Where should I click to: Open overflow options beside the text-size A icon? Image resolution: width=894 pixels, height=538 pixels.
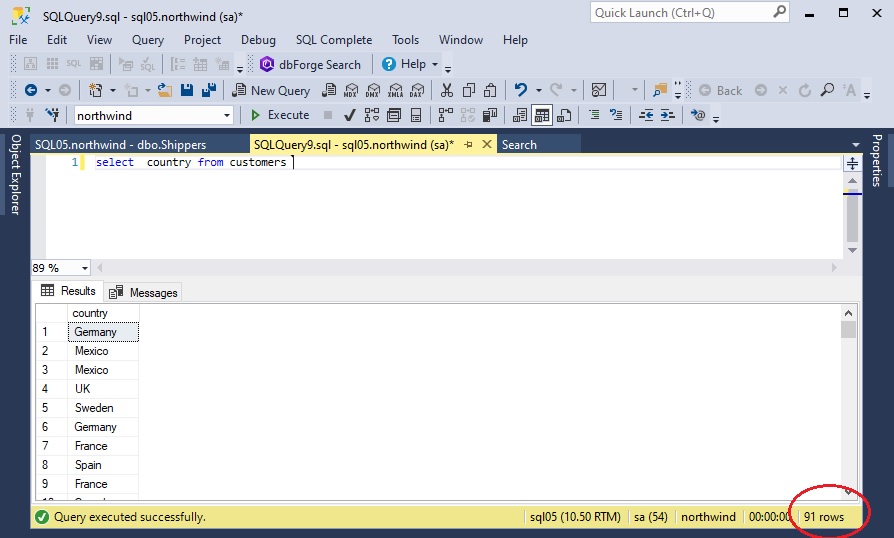[867, 94]
